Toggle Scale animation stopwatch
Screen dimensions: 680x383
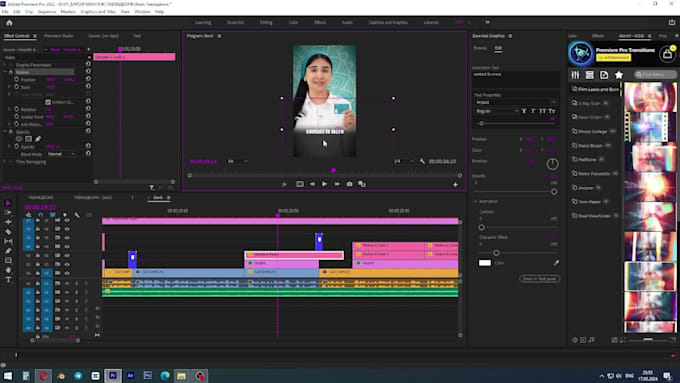point(16,87)
